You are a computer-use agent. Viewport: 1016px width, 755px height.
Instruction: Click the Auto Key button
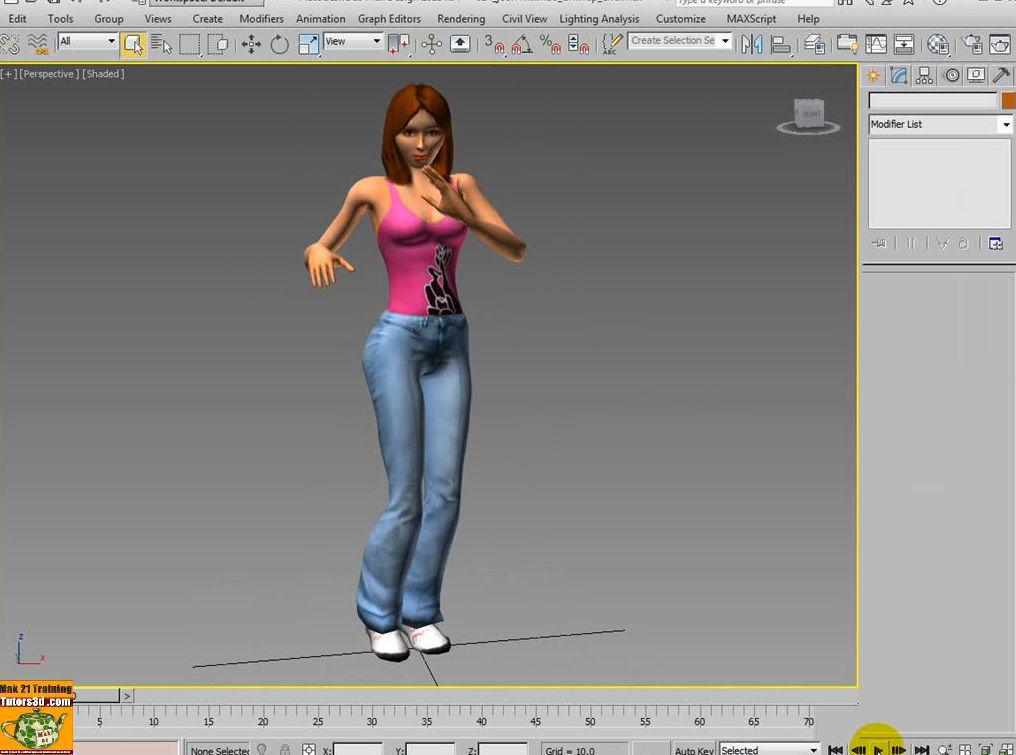pos(694,750)
